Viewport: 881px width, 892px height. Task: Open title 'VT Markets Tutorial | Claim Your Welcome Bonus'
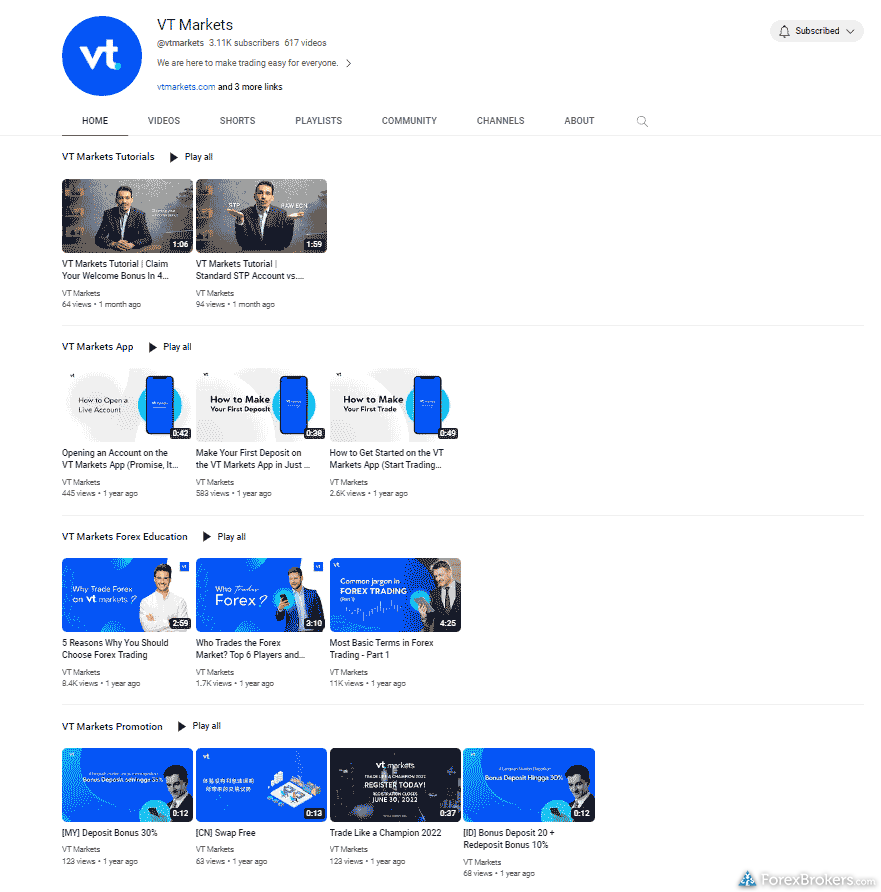pos(115,270)
